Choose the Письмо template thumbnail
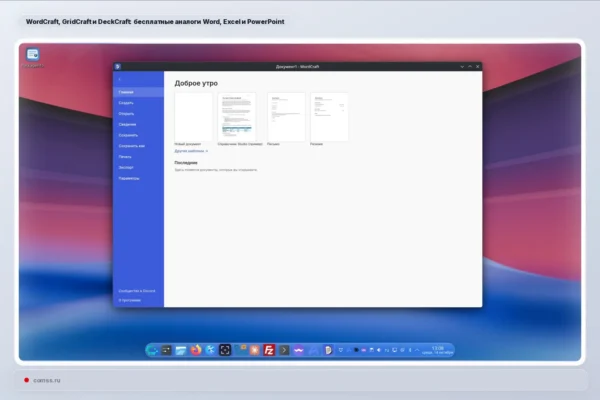This screenshot has width=600, height=400. tap(286, 117)
